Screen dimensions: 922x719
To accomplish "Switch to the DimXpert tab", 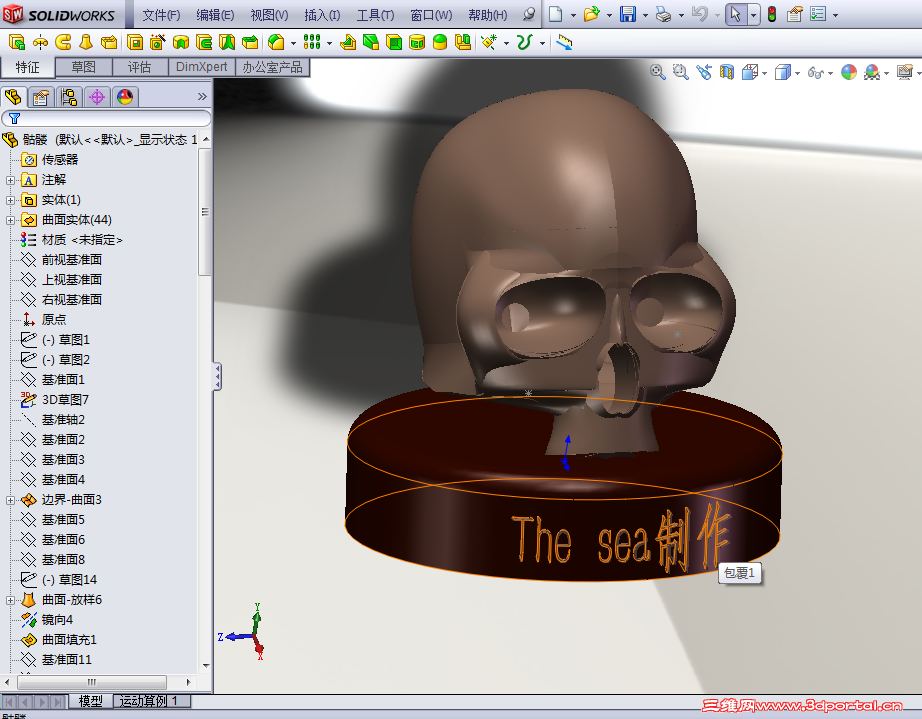I will (x=202, y=67).
